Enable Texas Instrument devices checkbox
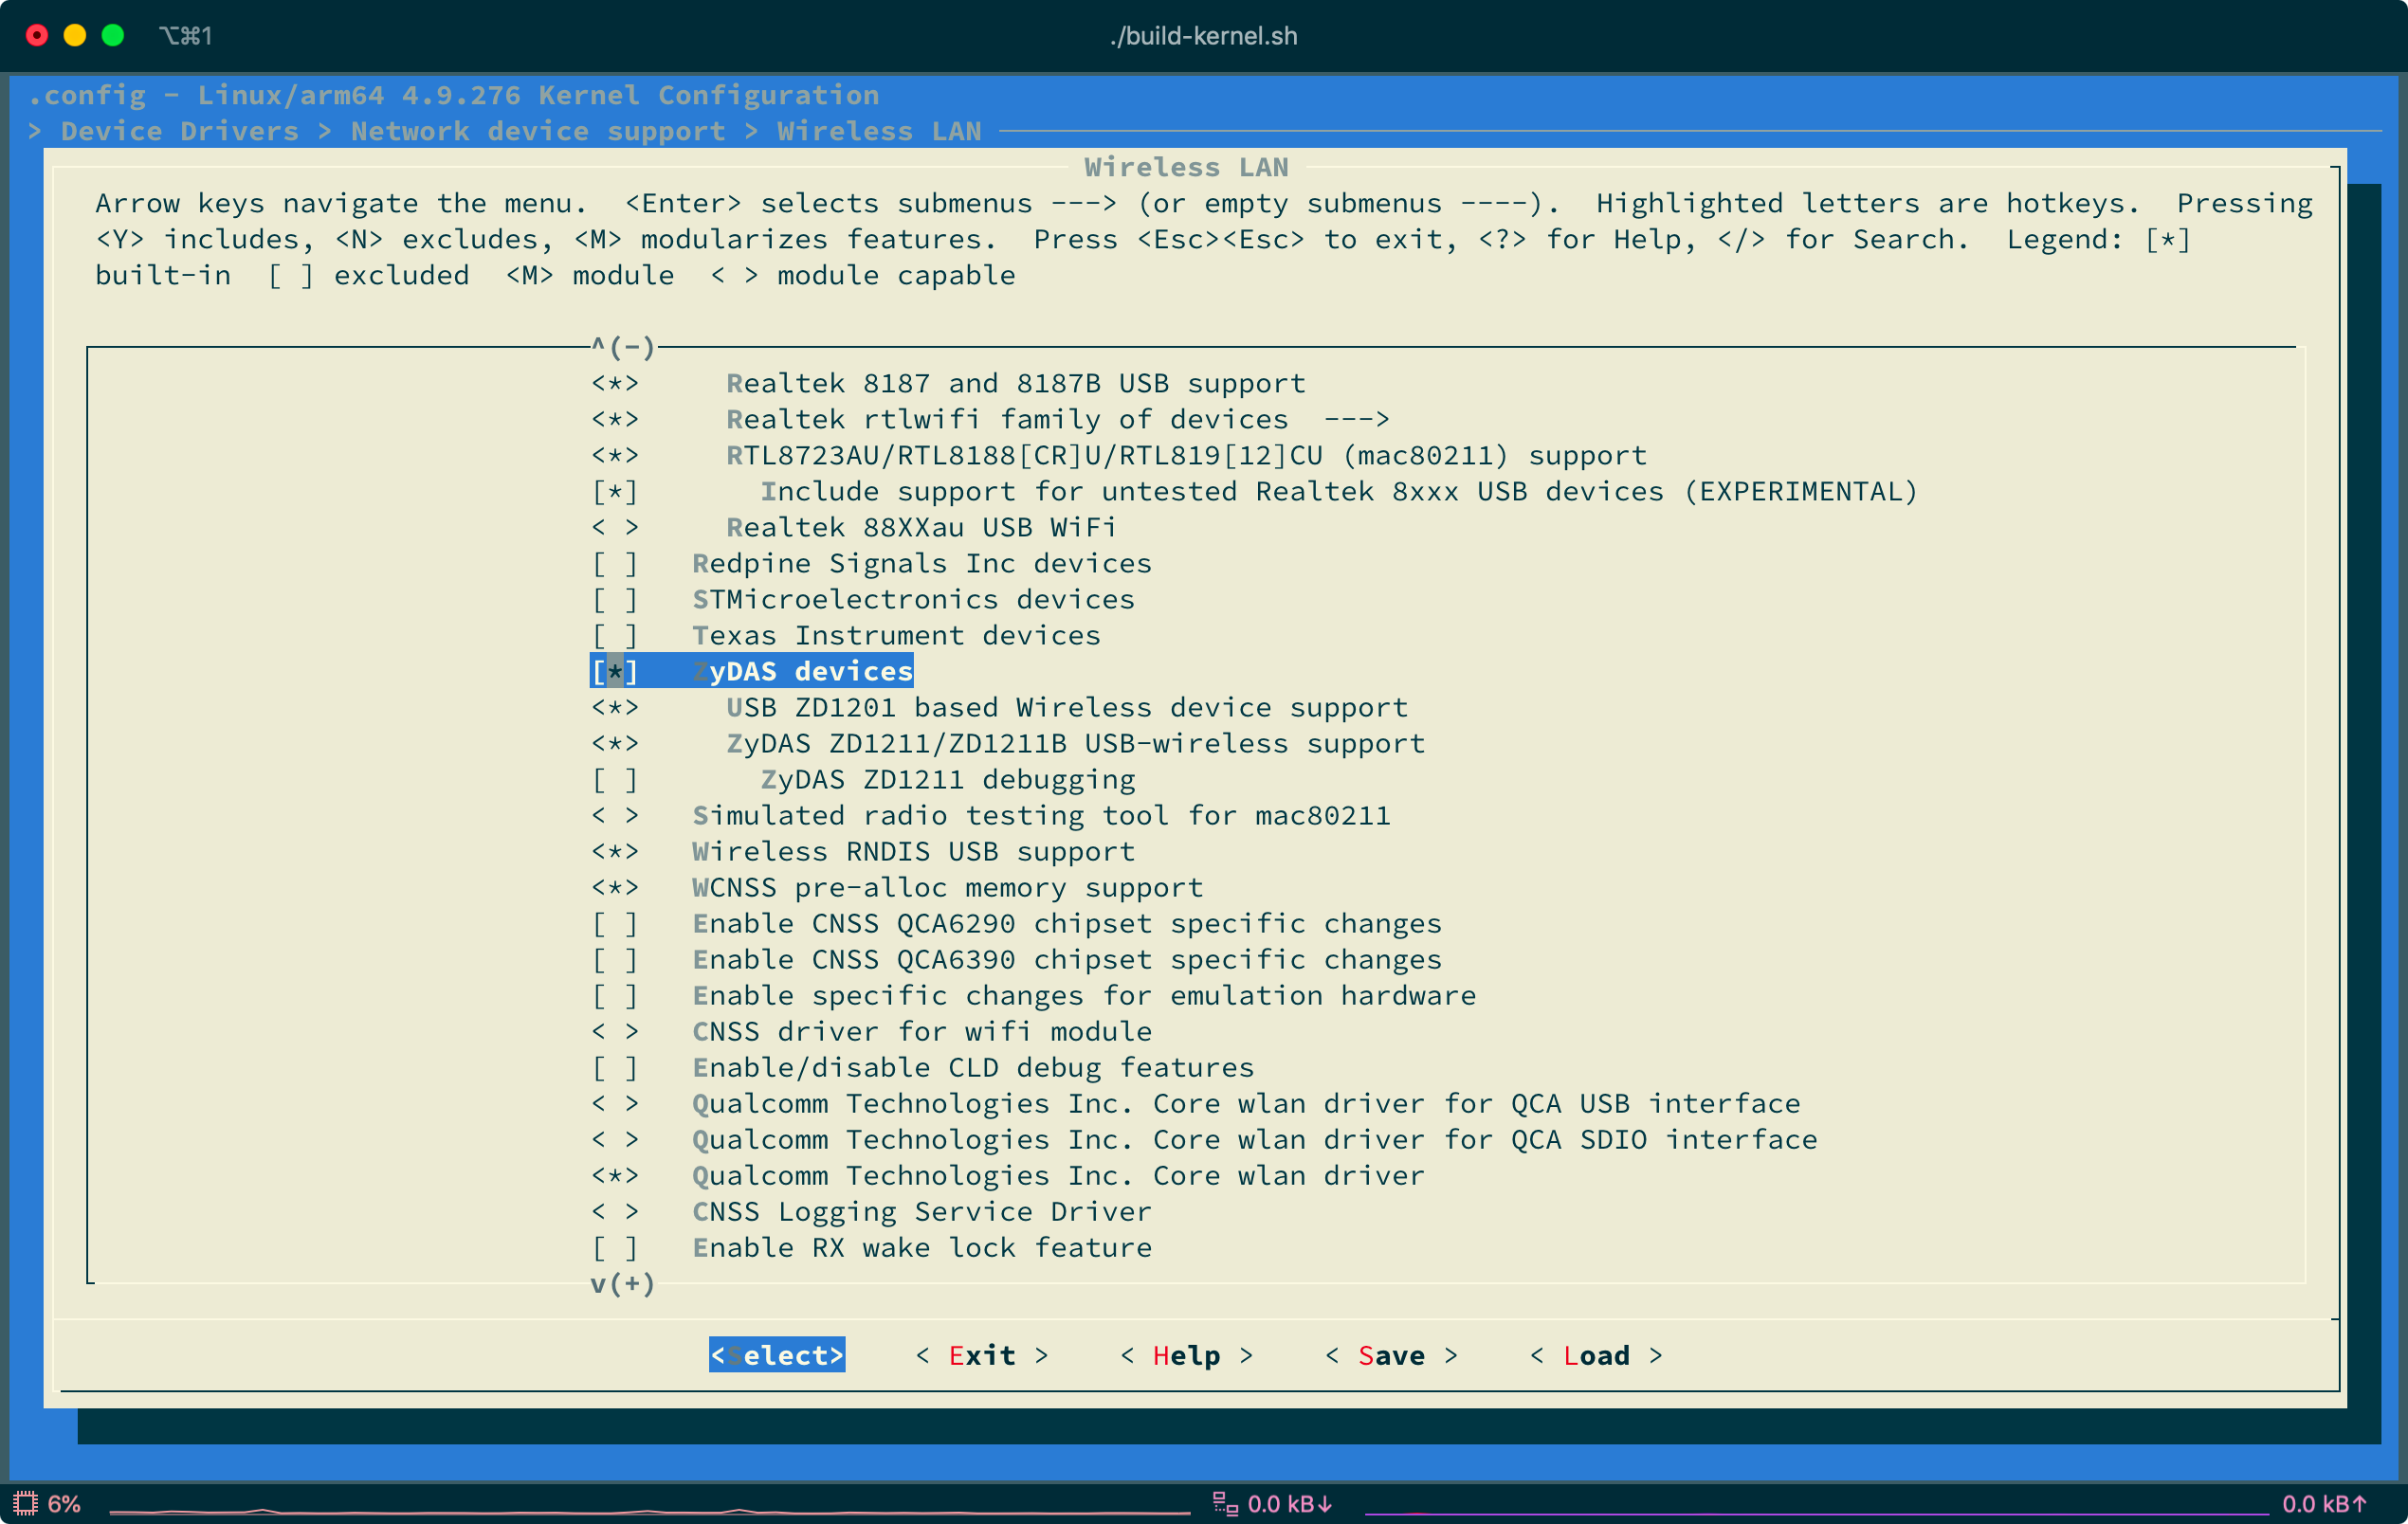This screenshot has height=1524, width=2408. (x=615, y=635)
